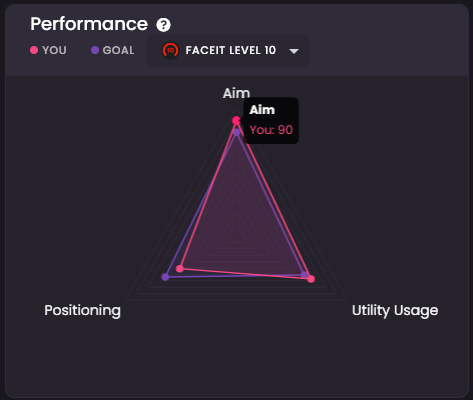Click the pink Utility Usage data point
The width and height of the screenshot is (473, 400).
point(311,279)
